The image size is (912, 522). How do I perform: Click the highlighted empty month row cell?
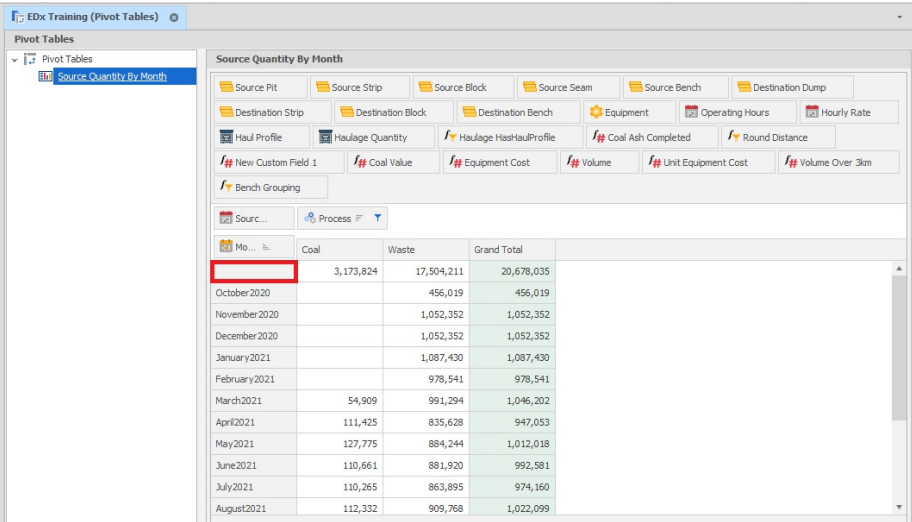[x=253, y=271]
